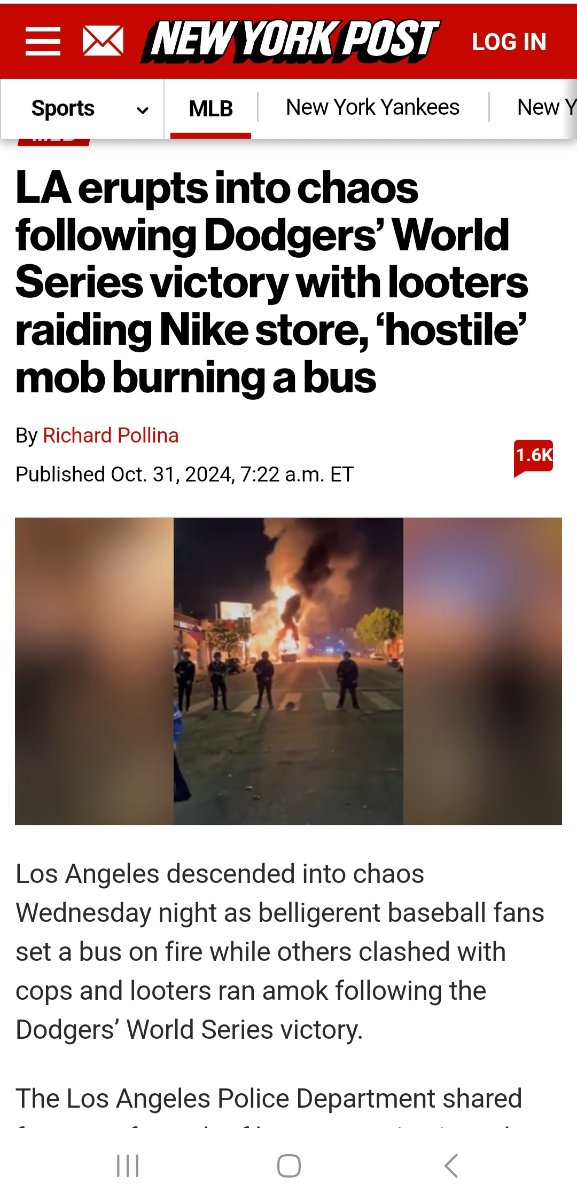Tap the email newsletter envelope icon

[102, 41]
